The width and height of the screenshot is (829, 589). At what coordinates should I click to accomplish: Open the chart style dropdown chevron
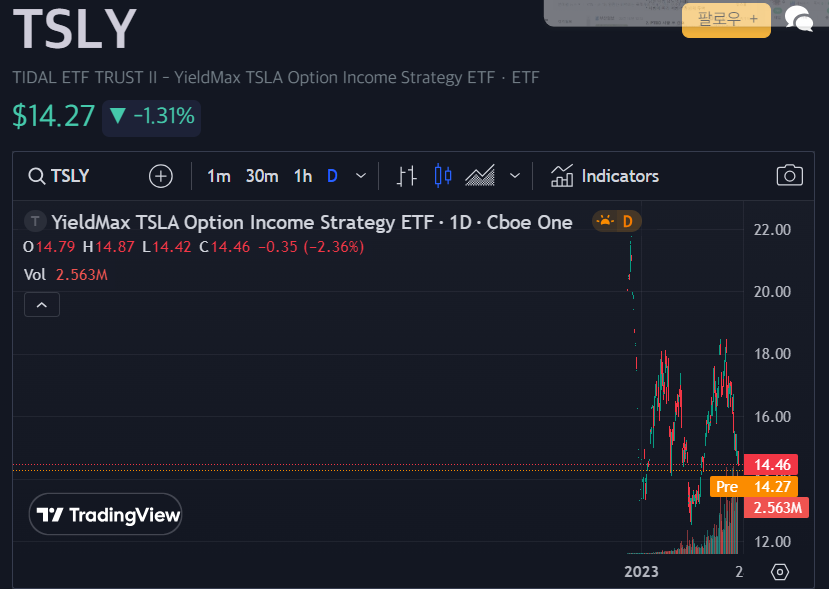coord(515,175)
